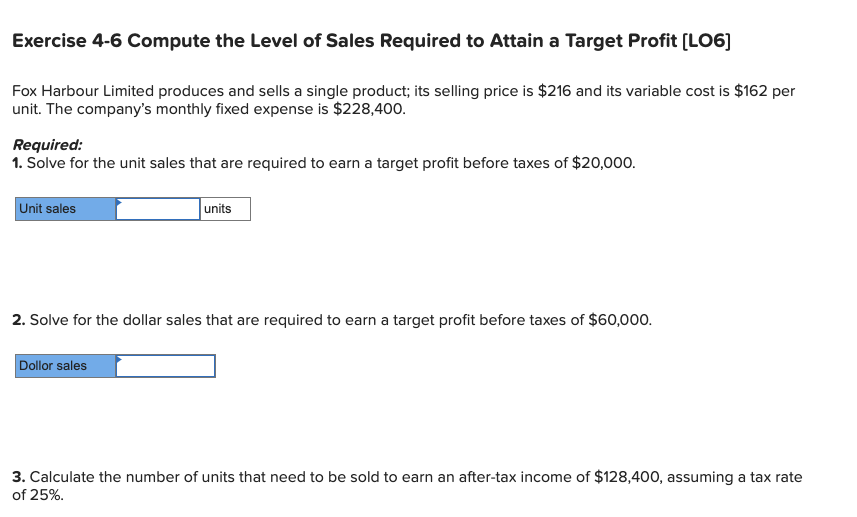Click the $228,400 monthly fixed expense amount
Viewport: 857px width, 517px height.
point(369,109)
